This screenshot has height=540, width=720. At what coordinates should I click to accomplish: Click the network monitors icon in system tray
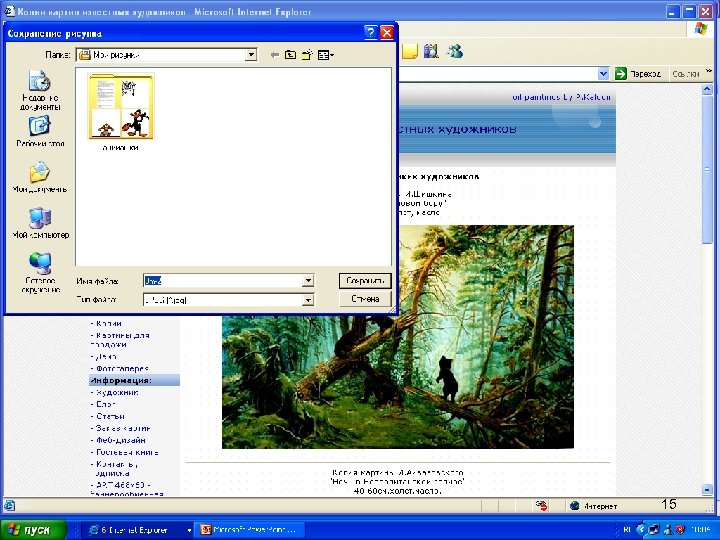coord(655,530)
